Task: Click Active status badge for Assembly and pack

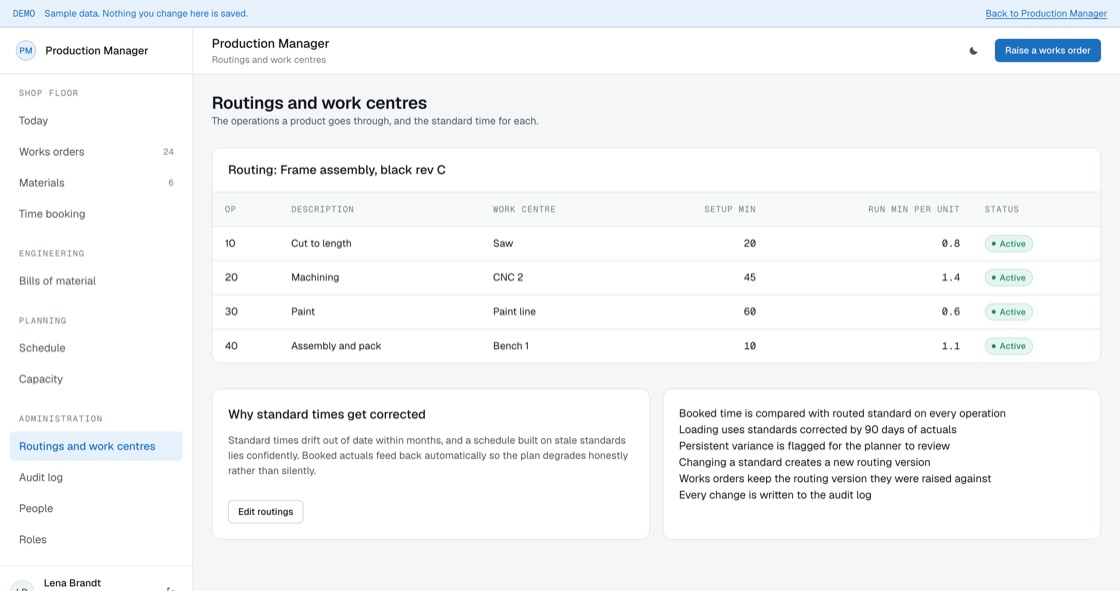Action: tap(1009, 346)
